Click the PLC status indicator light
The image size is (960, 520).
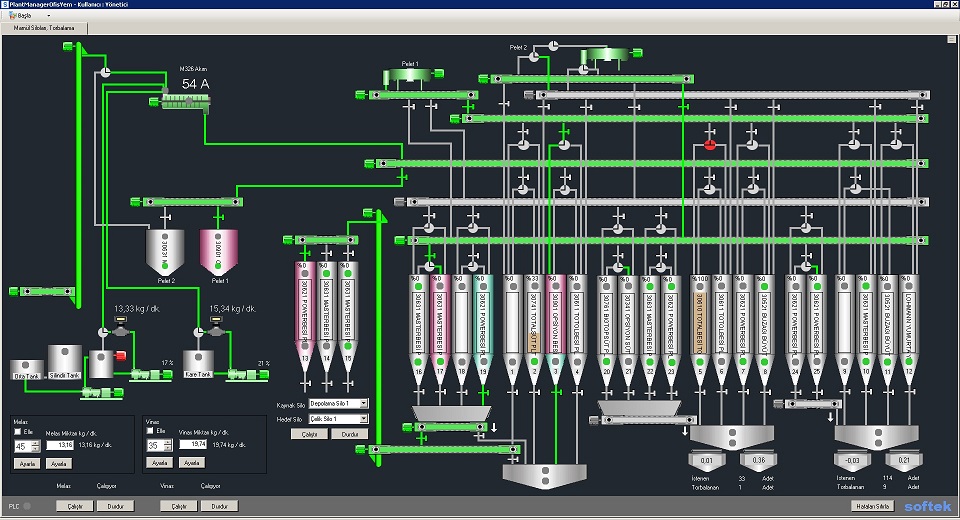[x=27, y=507]
